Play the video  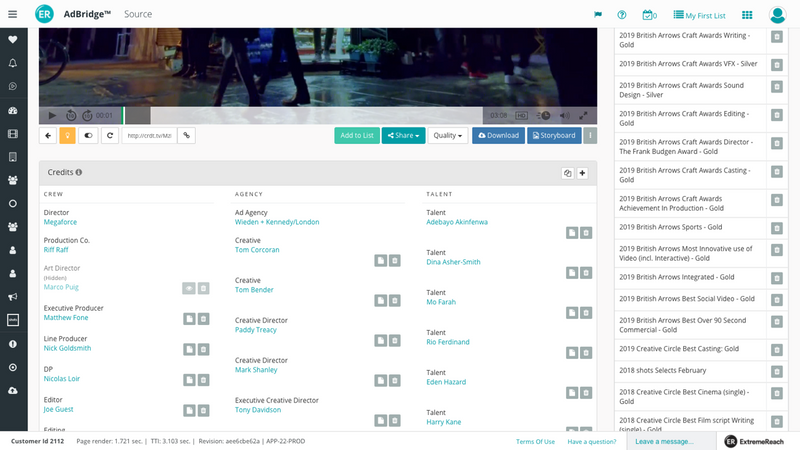[52, 115]
